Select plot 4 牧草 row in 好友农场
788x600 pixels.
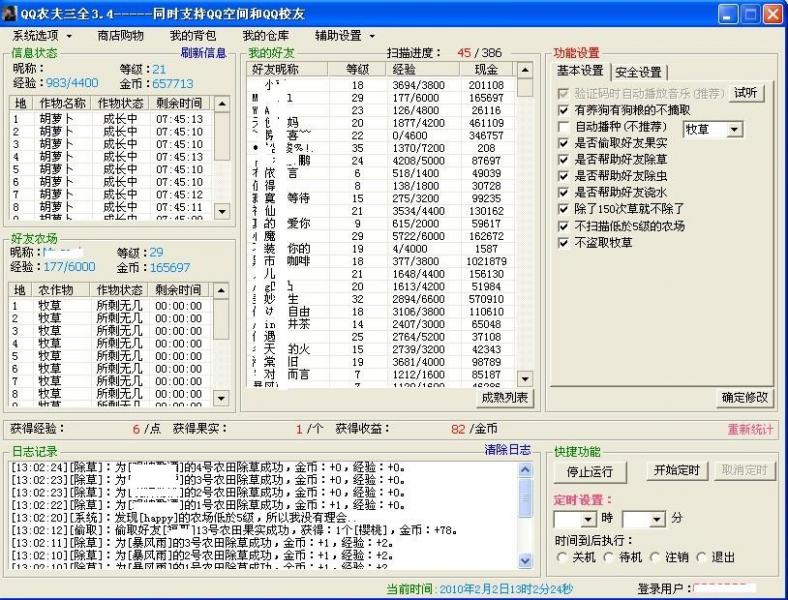111,344
